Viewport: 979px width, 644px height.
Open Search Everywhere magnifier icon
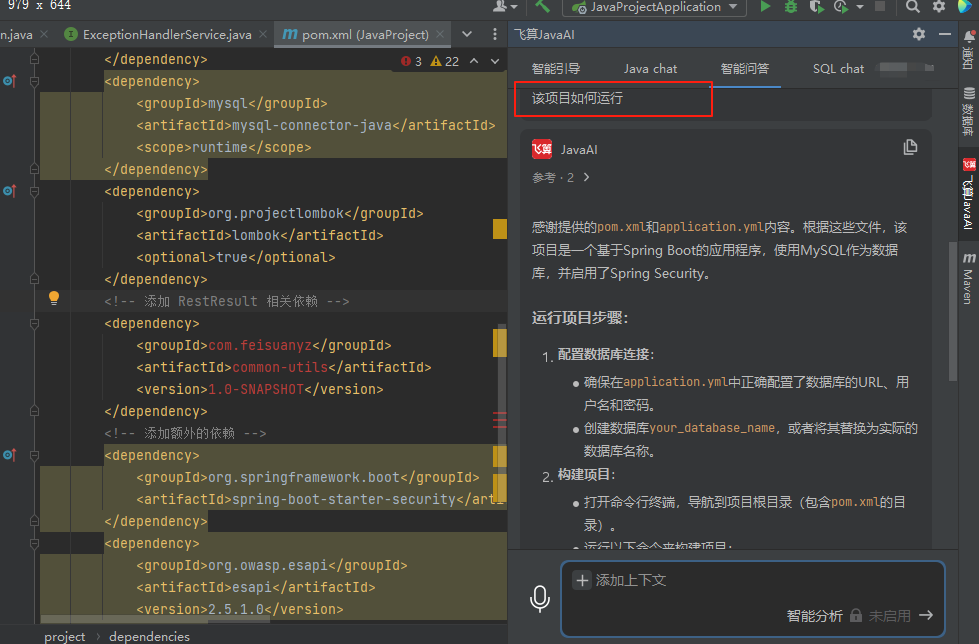coord(912,7)
